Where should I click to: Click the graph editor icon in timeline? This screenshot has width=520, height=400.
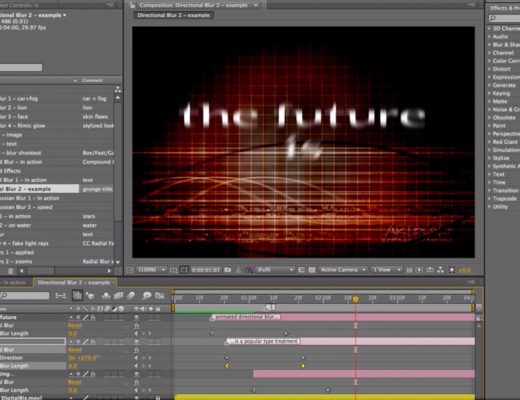click(160, 295)
